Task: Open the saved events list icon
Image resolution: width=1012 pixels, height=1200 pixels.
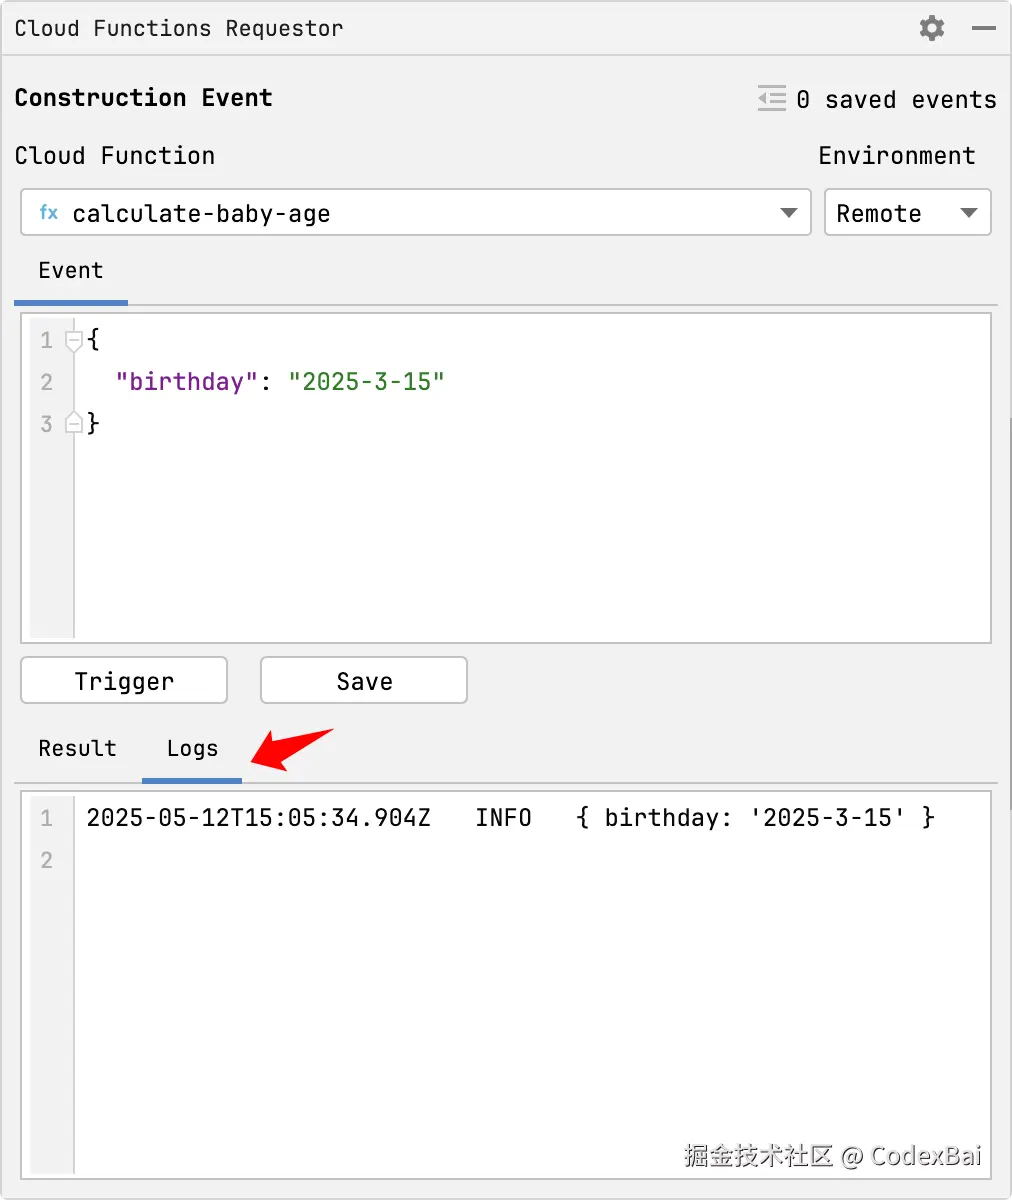Action: (772, 99)
